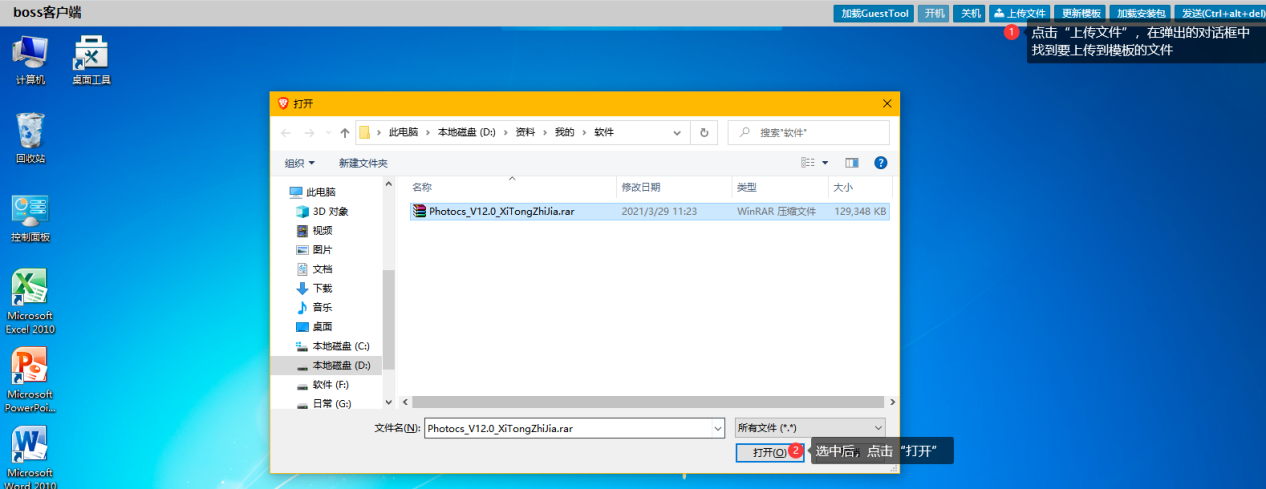The width and height of the screenshot is (1266, 489).
Task: Click the 上传文件 upload button
Action: (x=1019, y=13)
